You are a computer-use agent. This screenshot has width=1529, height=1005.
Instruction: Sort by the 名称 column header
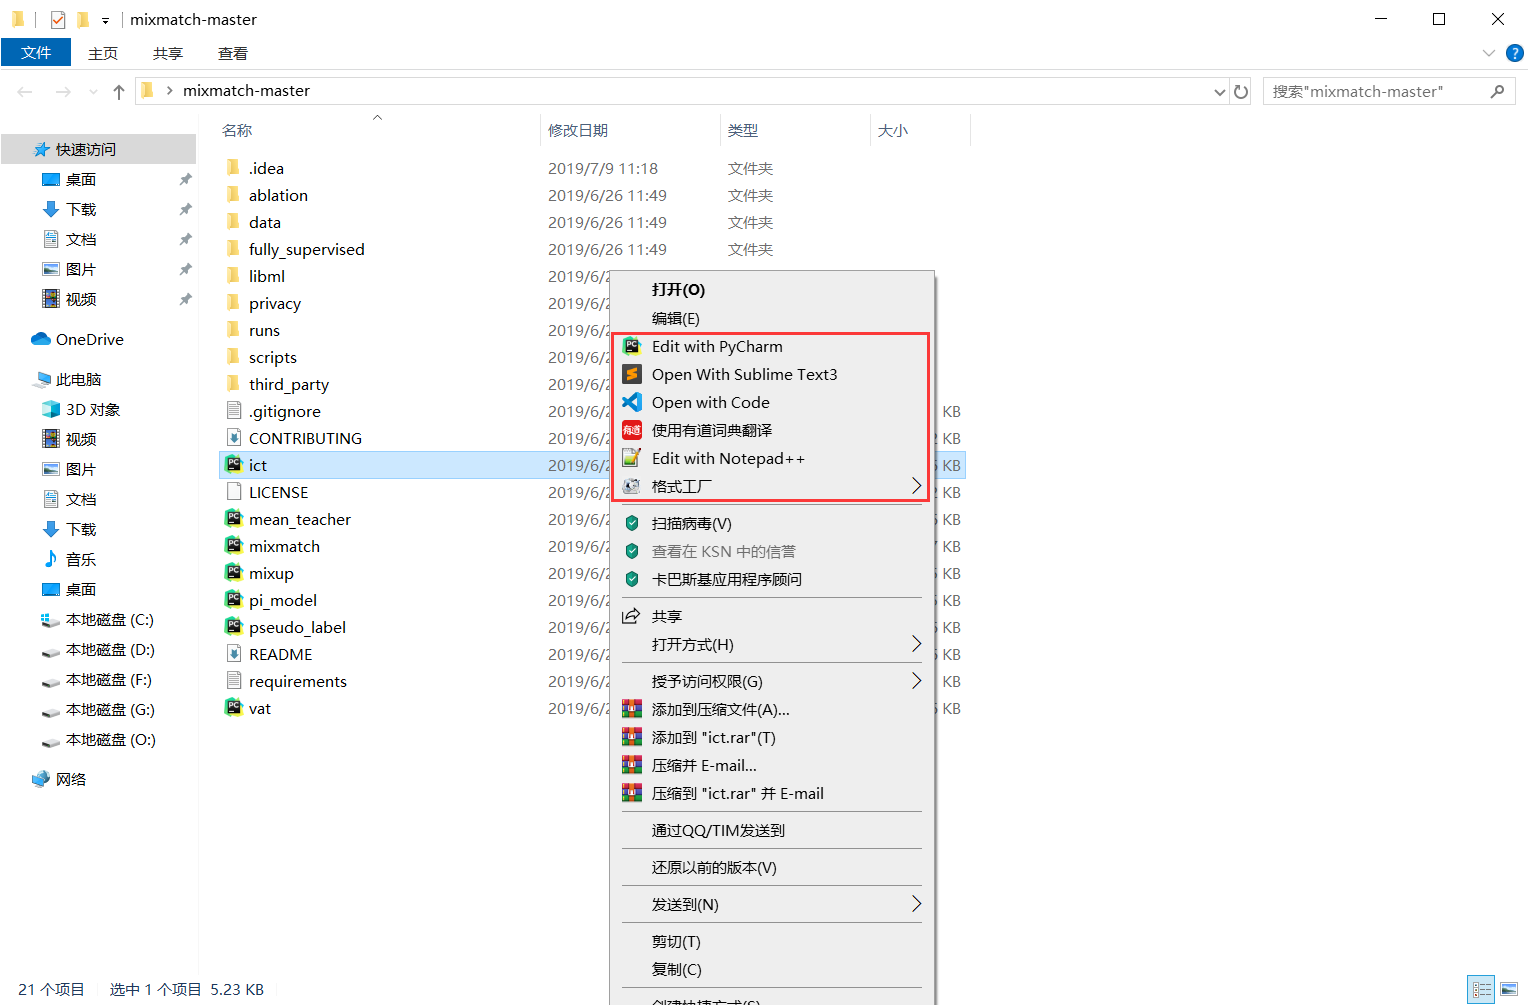point(237,130)
